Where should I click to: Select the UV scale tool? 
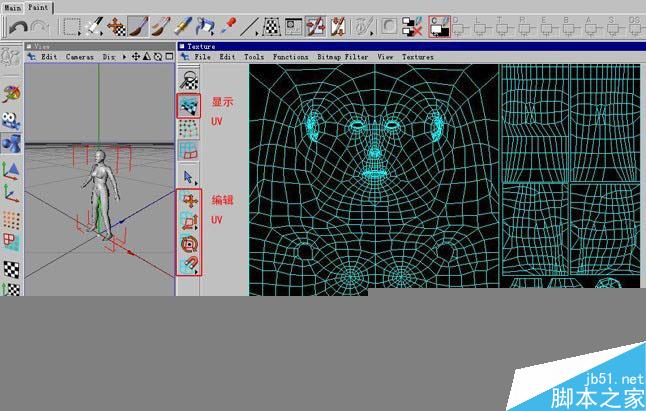pyautogui.click(x=189, y=222)
